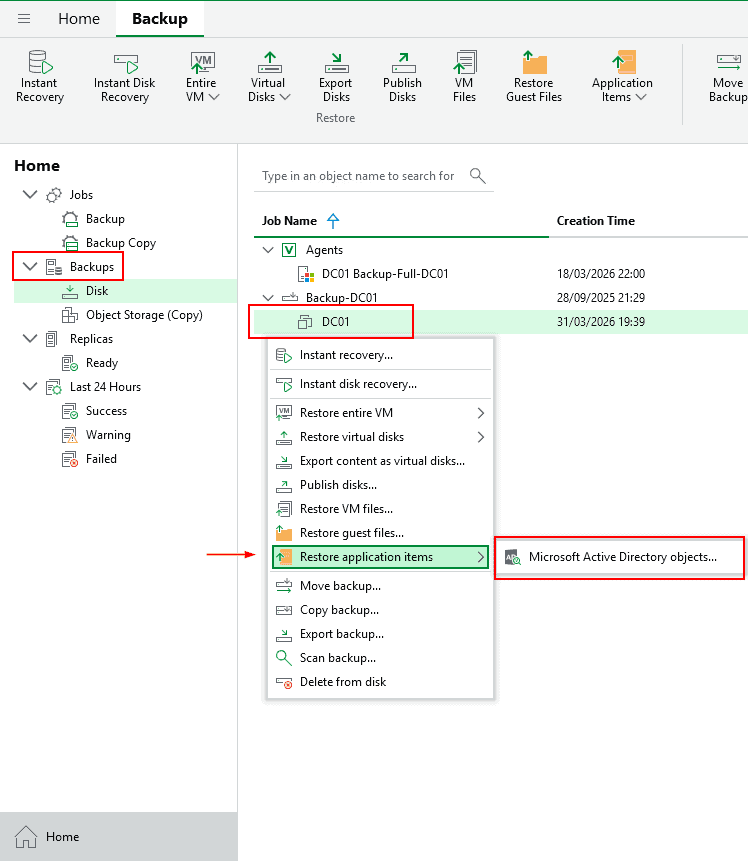Click the object name search field

[x=358, y=176]
